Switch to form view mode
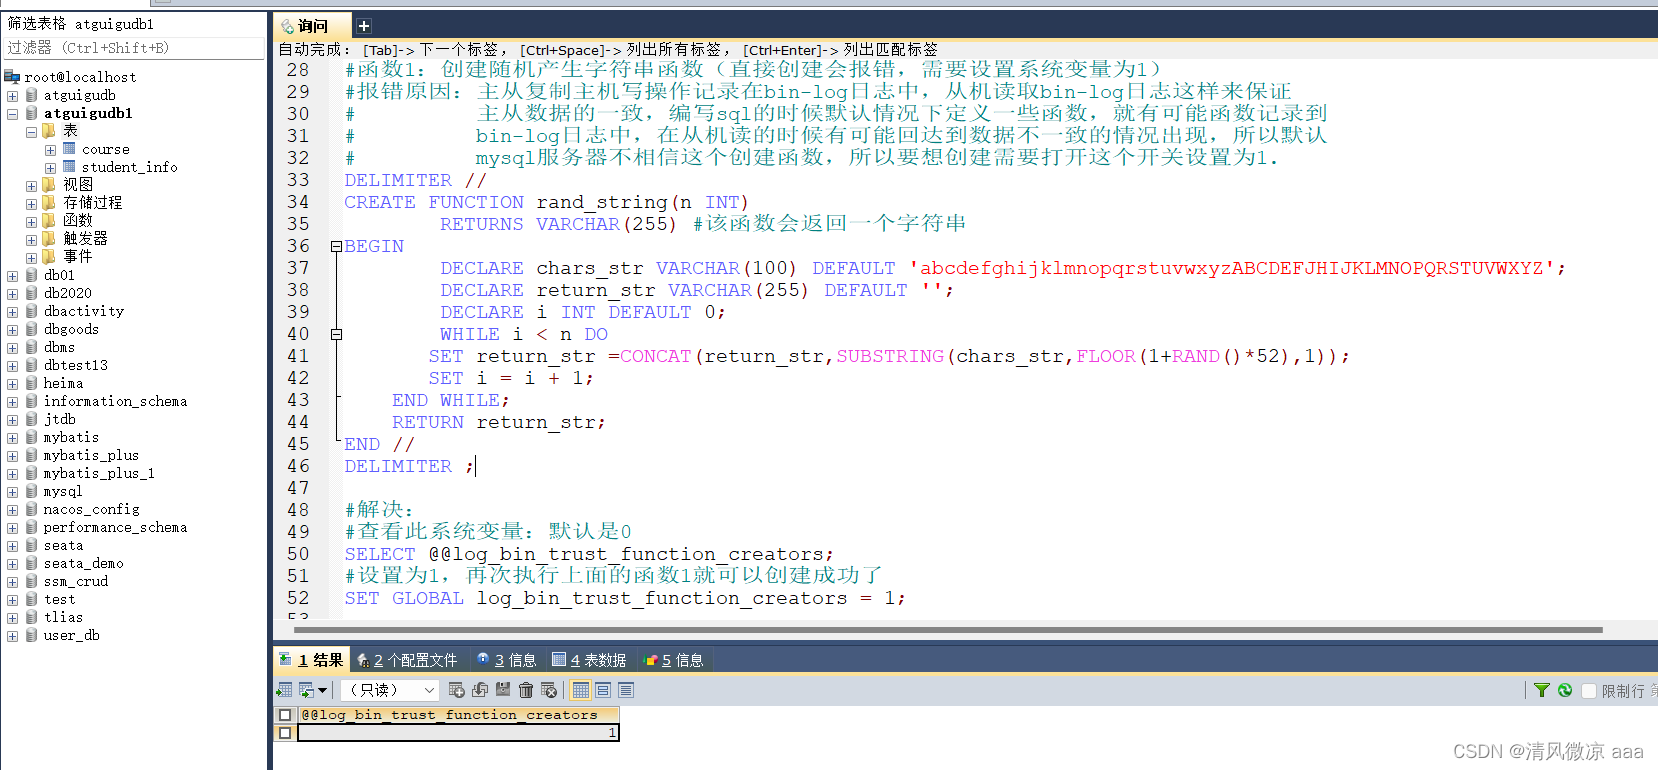 (603, 690)
